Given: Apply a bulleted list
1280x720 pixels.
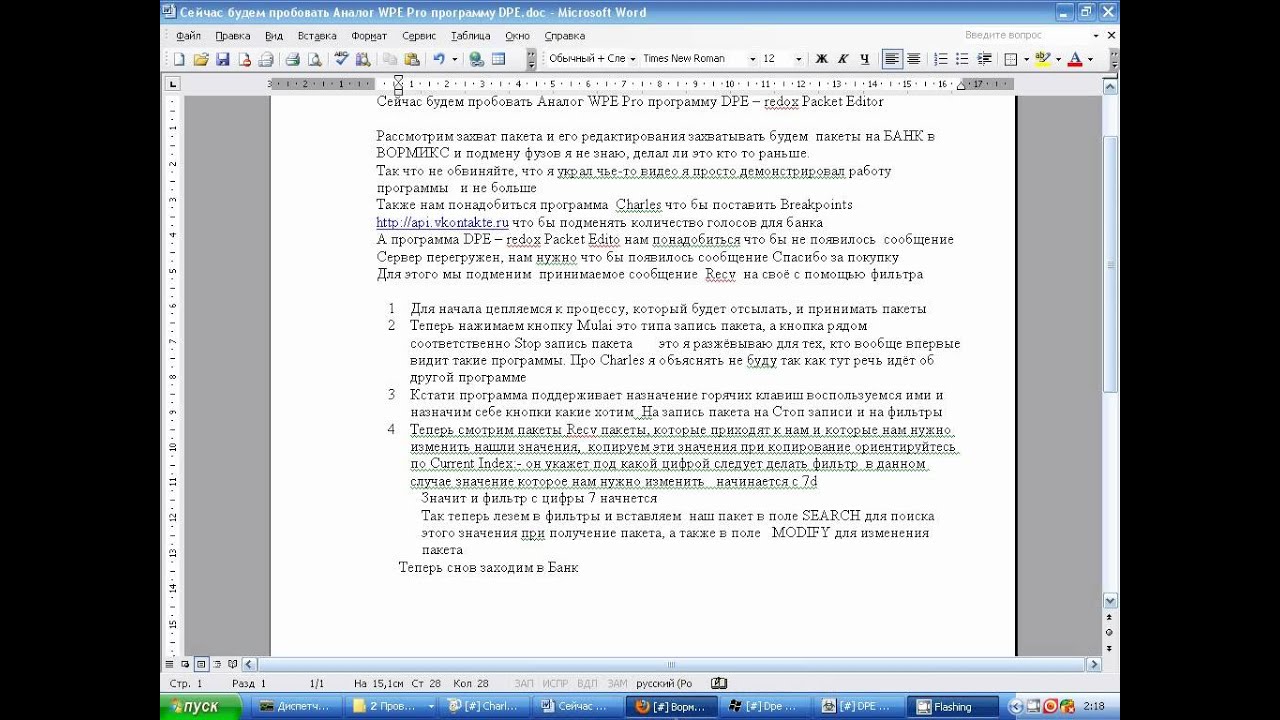Looking at the screenshot, I should point(962,59).
